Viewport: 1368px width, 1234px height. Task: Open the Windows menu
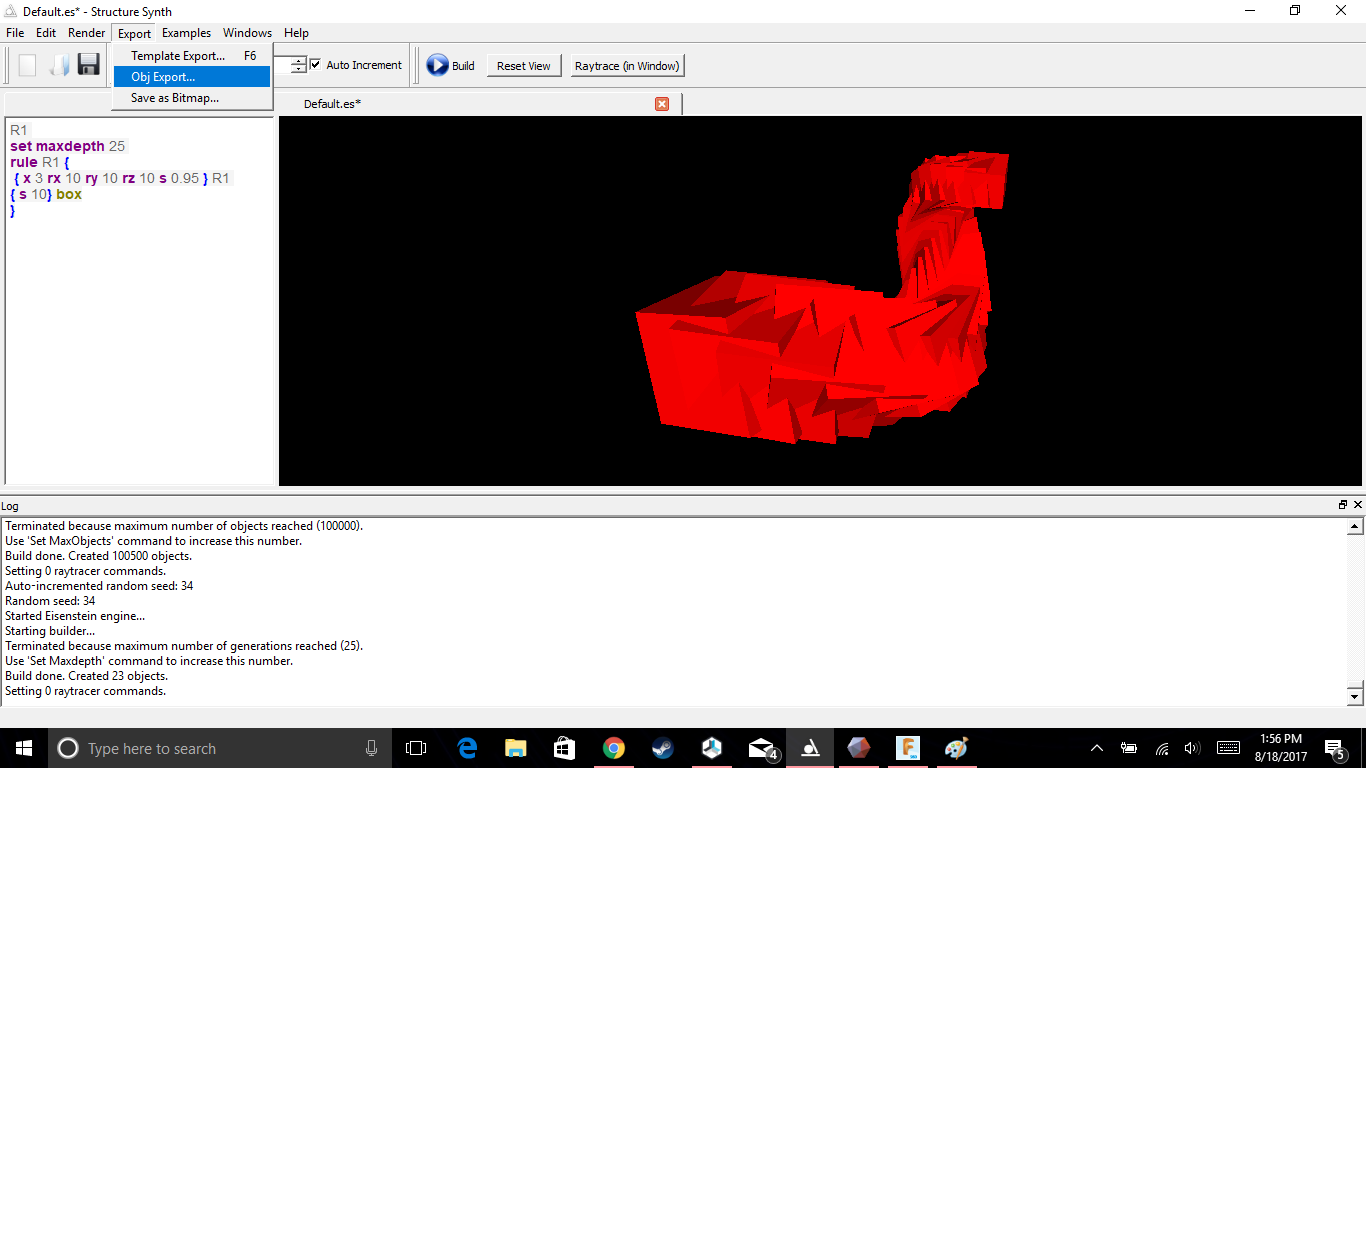pyautogui.click(x=247, y=33)
